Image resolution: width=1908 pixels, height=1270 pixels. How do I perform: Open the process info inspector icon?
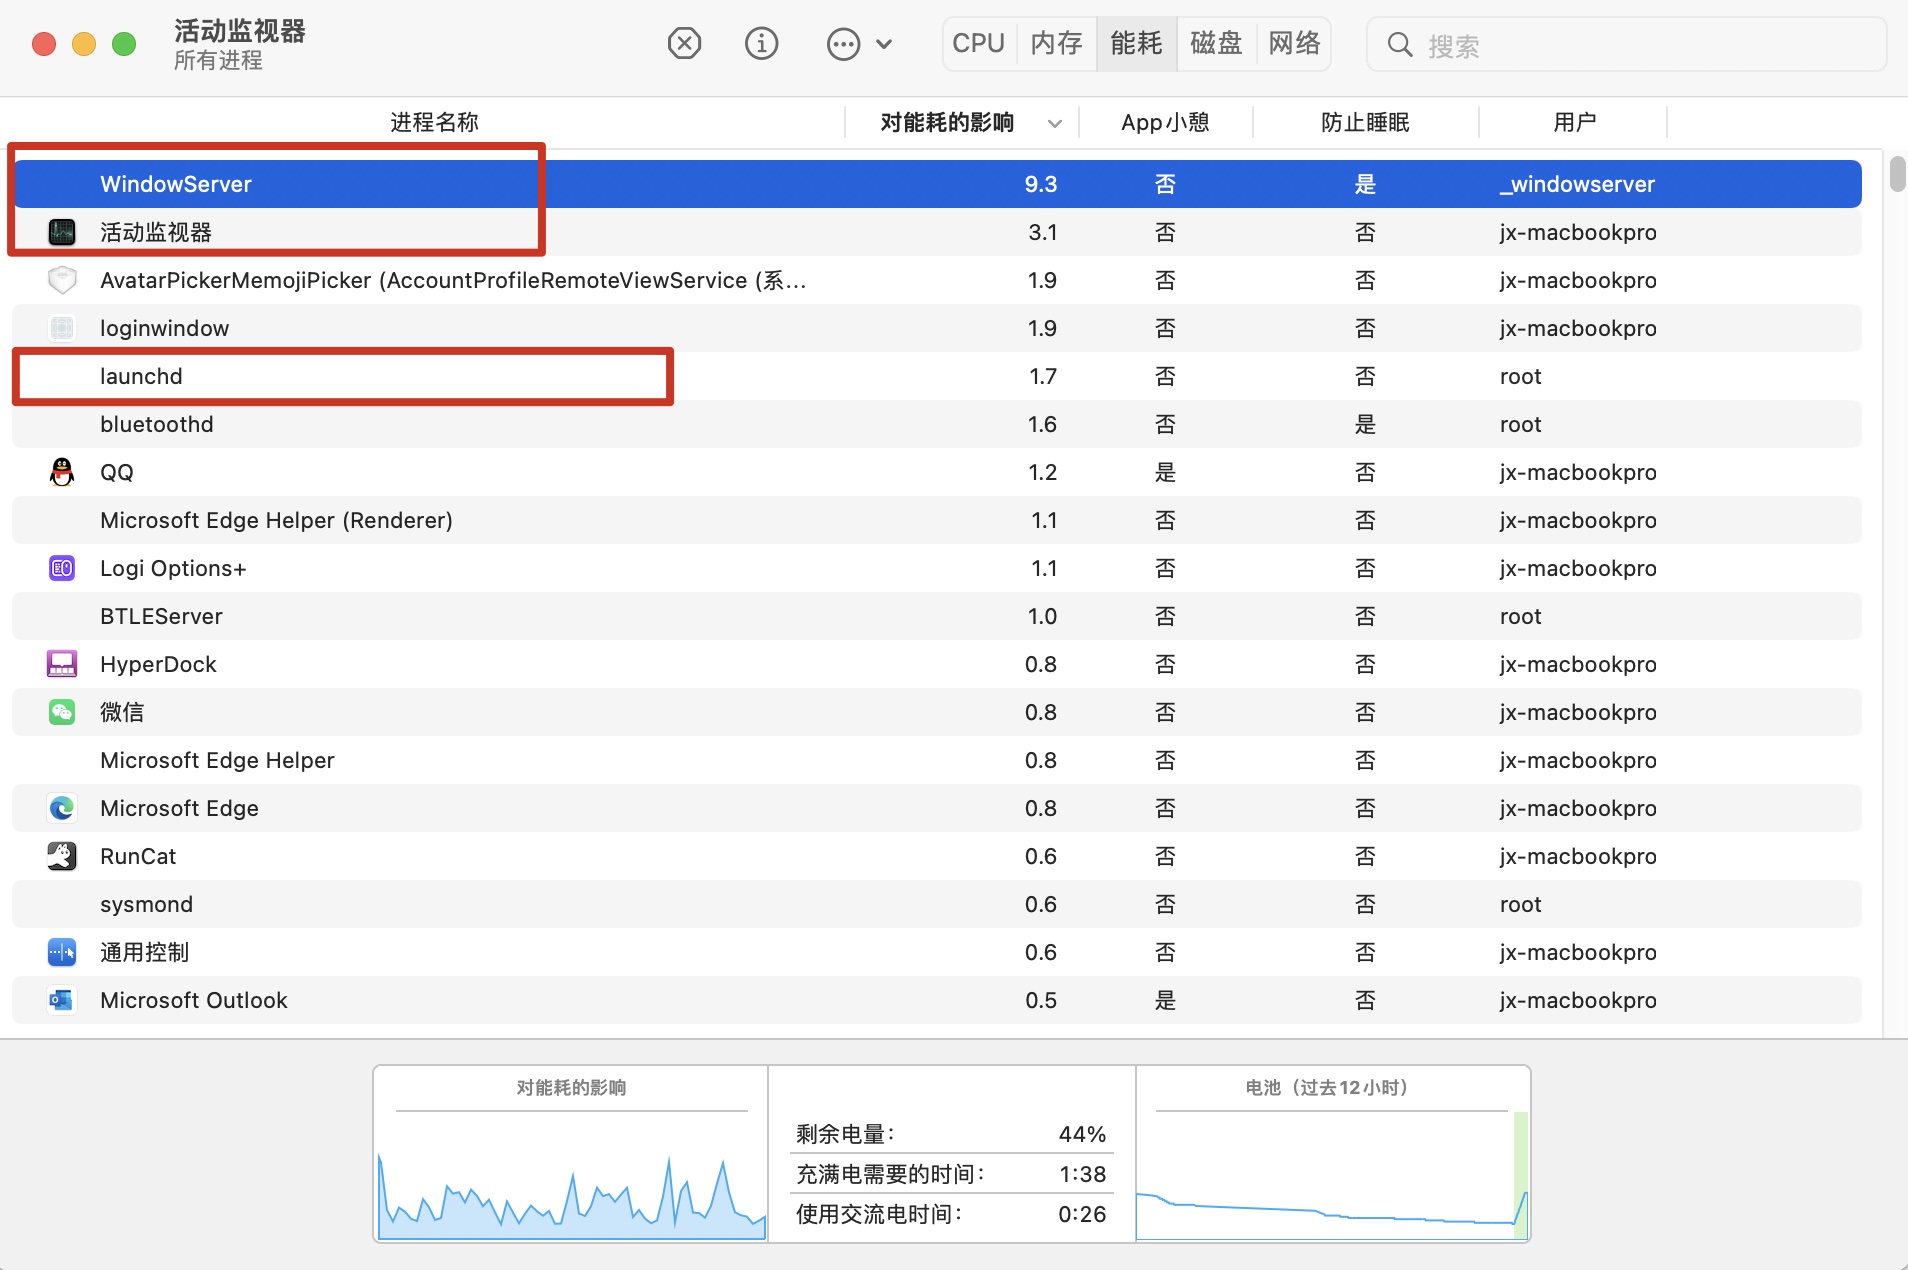(761, 44)
